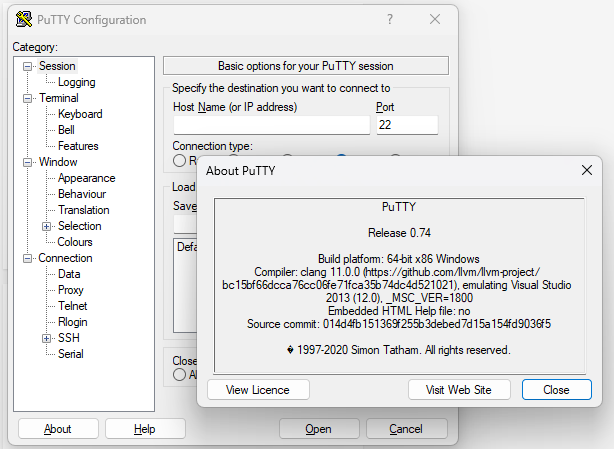
Task: Click the Close button in About PuTTY
Action: (556, 390)
